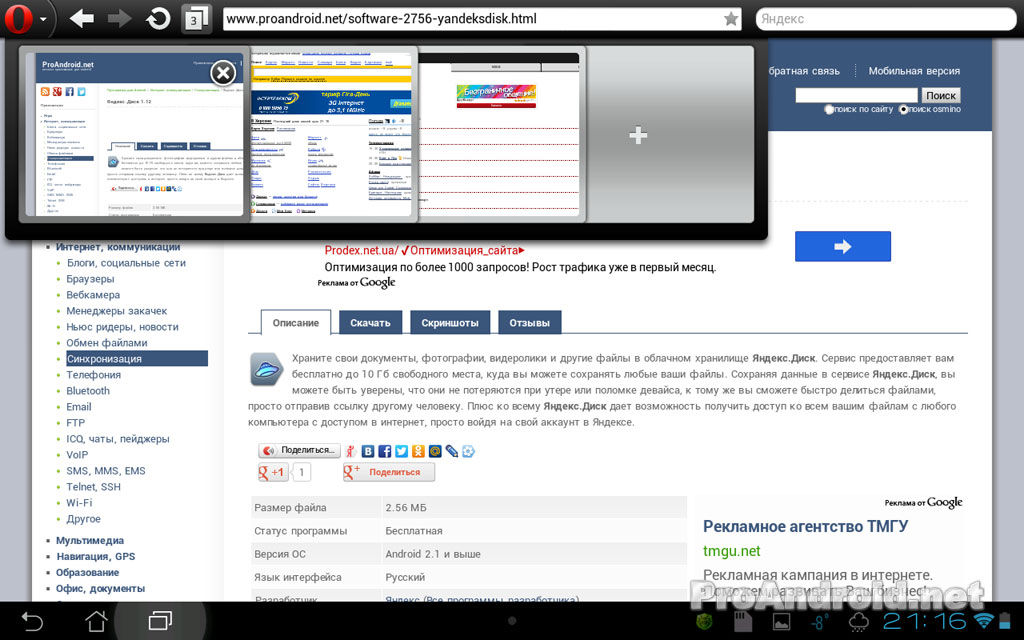Screen dimensions: 1024x640
Task: Open Менеджеры закачек category
Action: (x=116, y=311)
